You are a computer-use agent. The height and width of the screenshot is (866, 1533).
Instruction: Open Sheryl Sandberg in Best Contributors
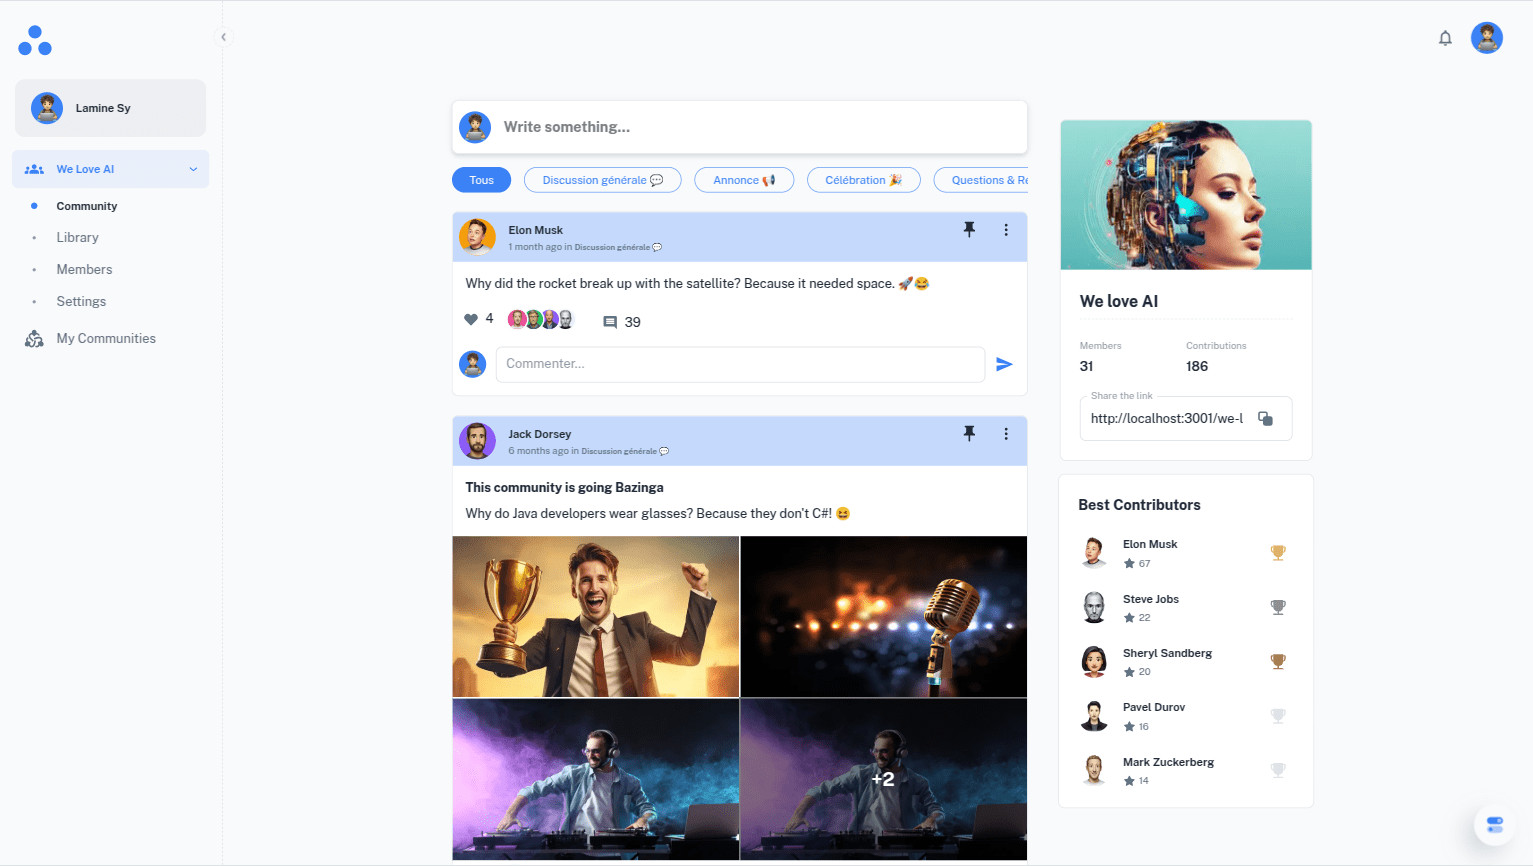[1167, 653]
